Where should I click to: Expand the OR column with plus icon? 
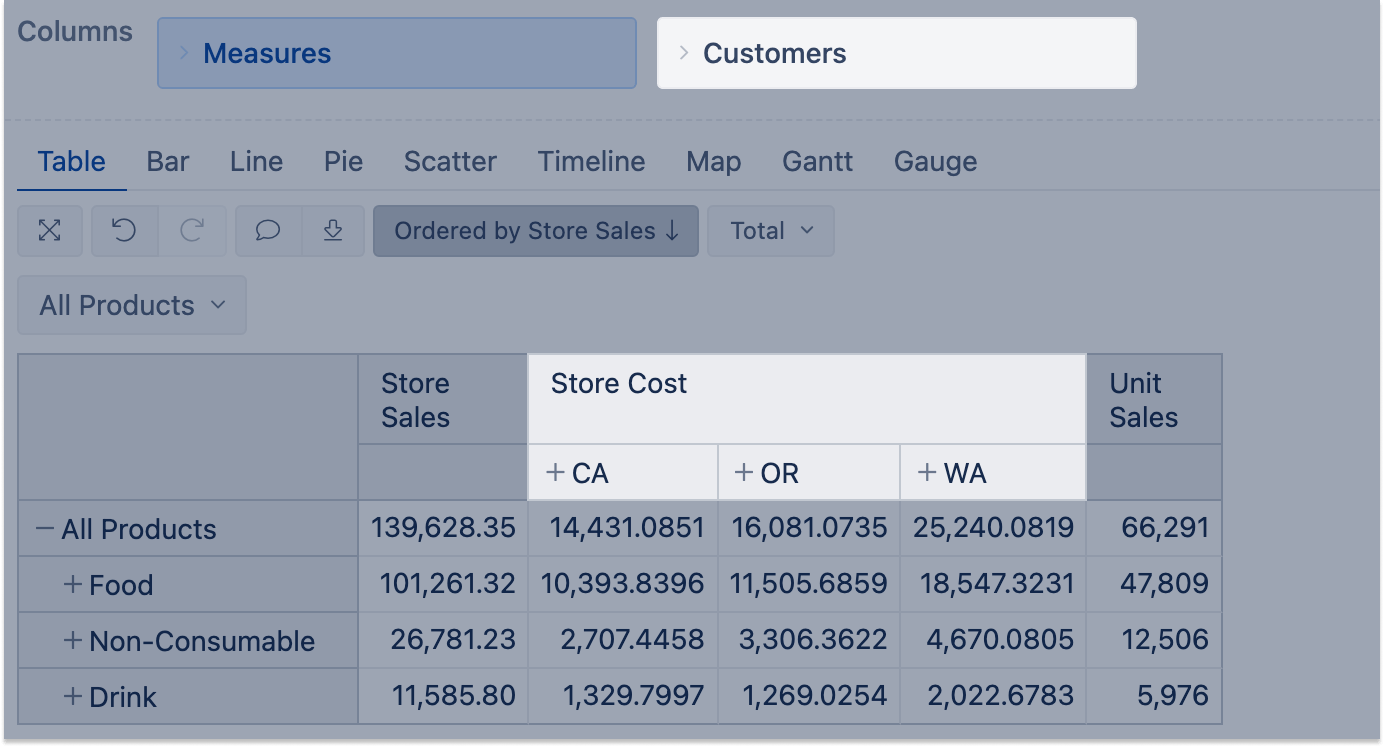[x=744, y=472]
